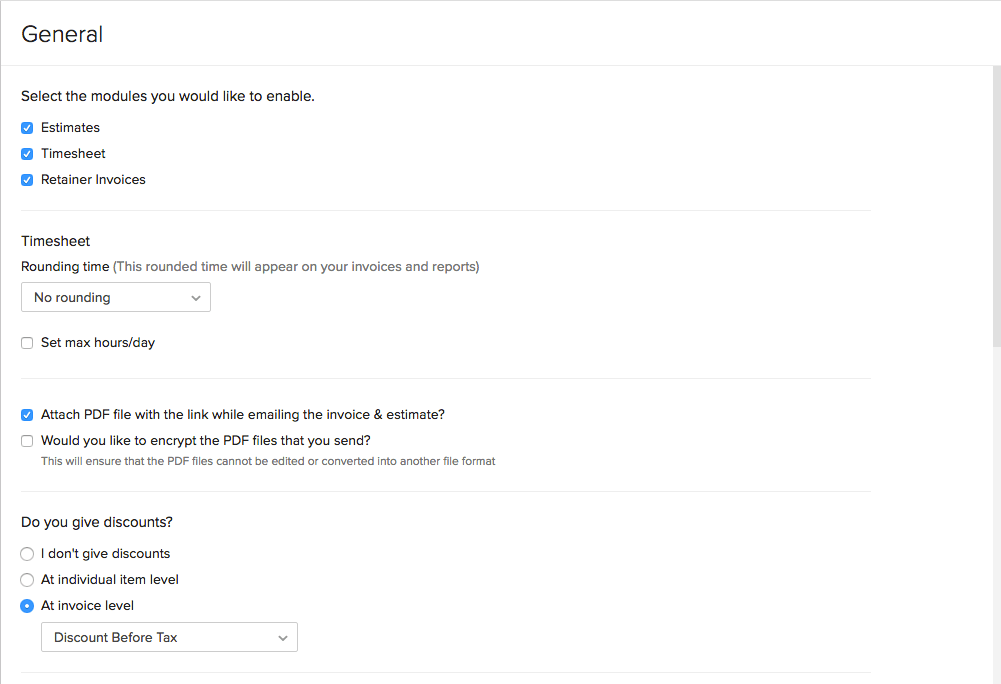Expand the Discount Before Tax dropdown
Image resolution: width=1001 pixels, height=684 pixels.
coord(169,637)
